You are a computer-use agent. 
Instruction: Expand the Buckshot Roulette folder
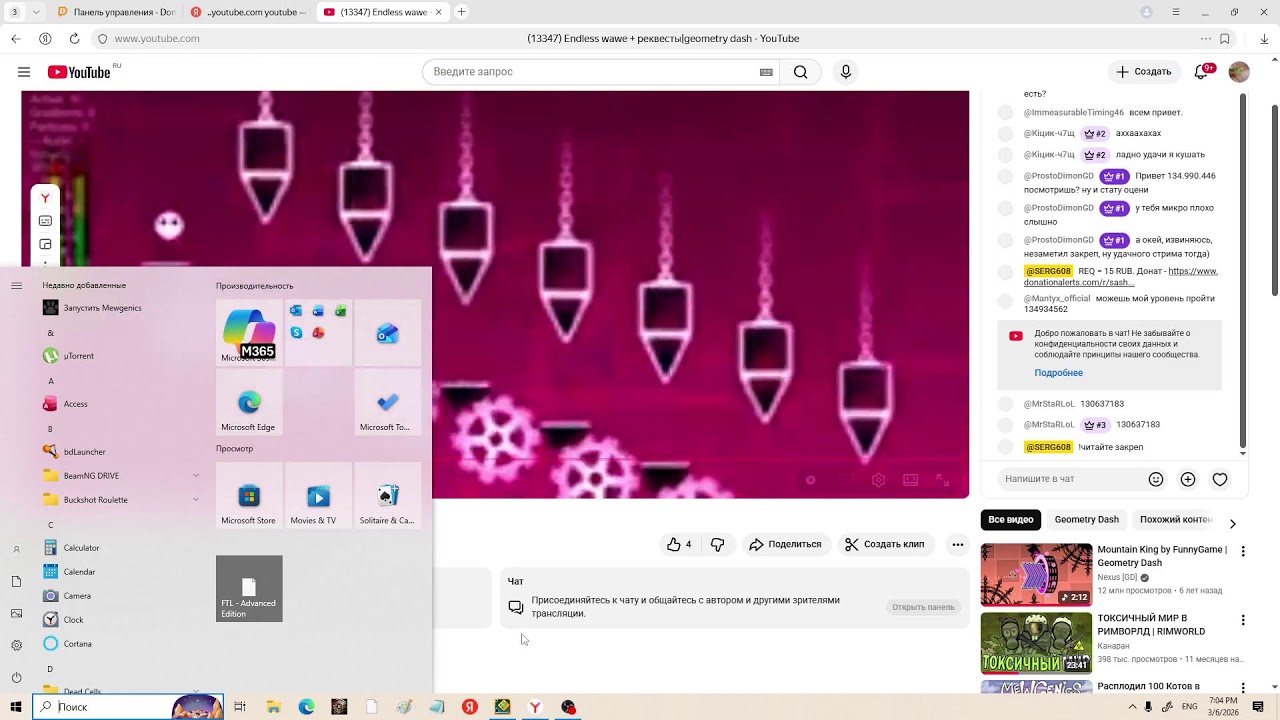point(121,500)
